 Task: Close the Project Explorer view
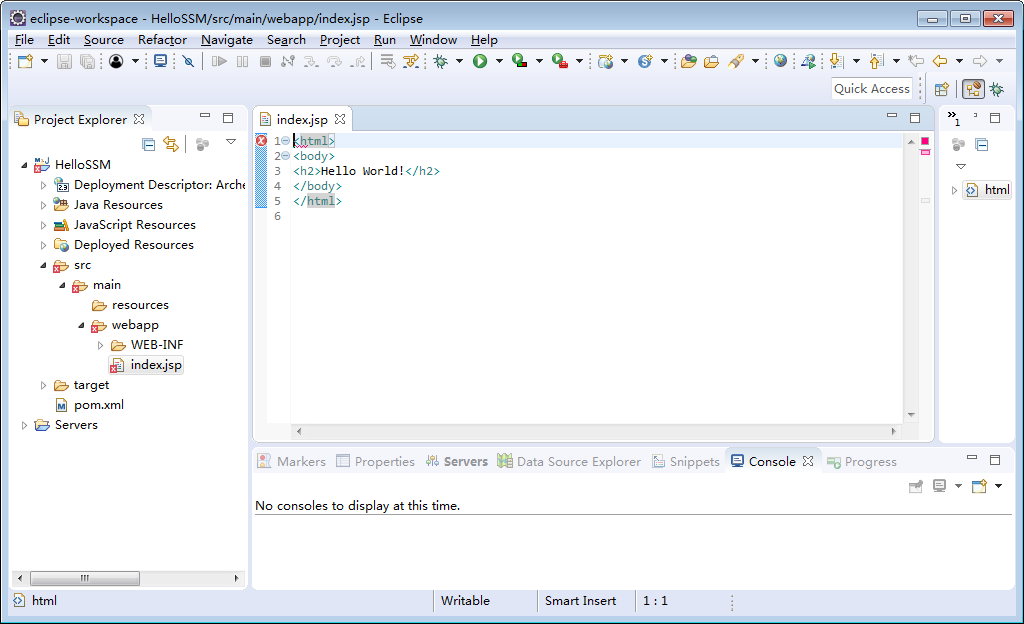pos(138,119)
